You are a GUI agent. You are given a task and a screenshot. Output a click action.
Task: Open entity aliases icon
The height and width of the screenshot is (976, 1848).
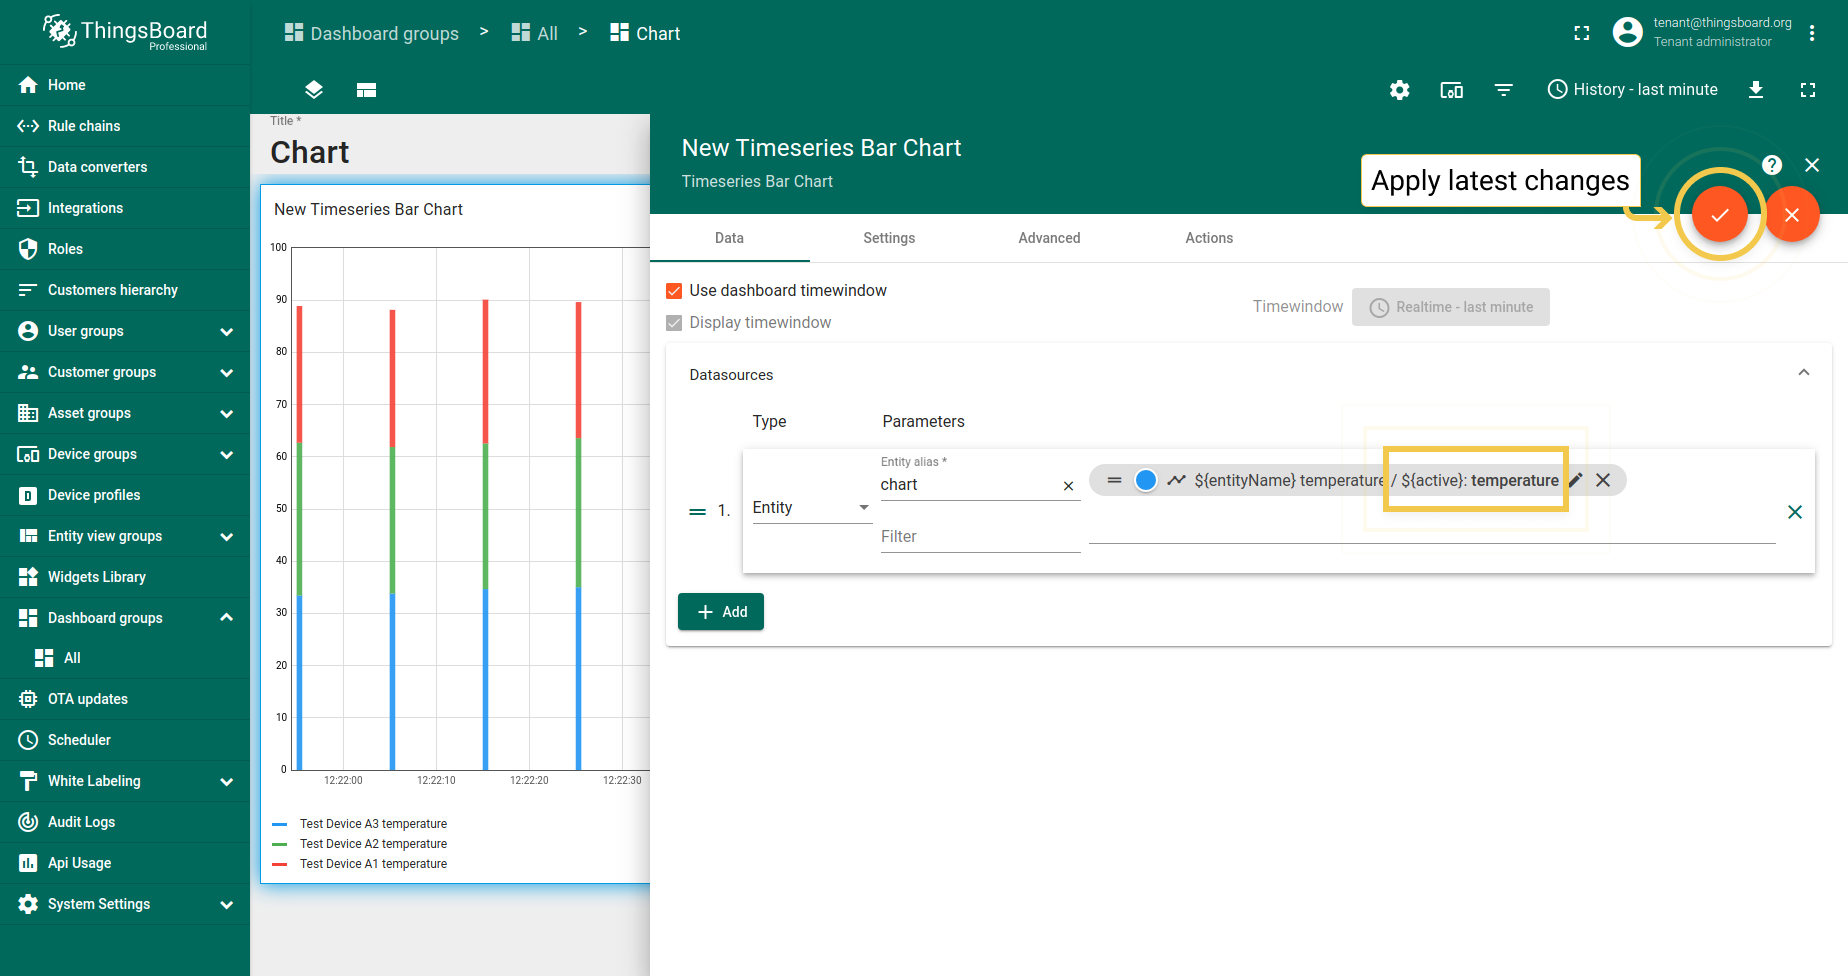[x=1452, y=90]
